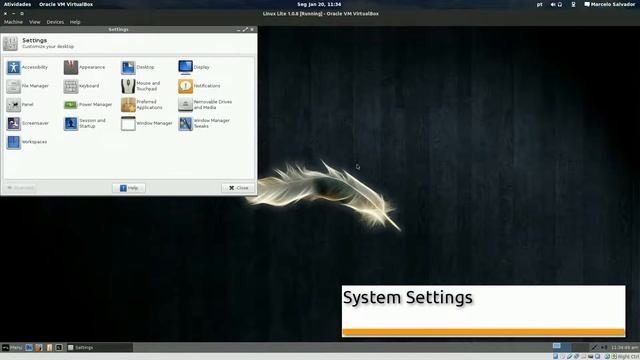Open the VirtualBox Help menu
This screenshot has height=360, width=640.
(75, 22)
